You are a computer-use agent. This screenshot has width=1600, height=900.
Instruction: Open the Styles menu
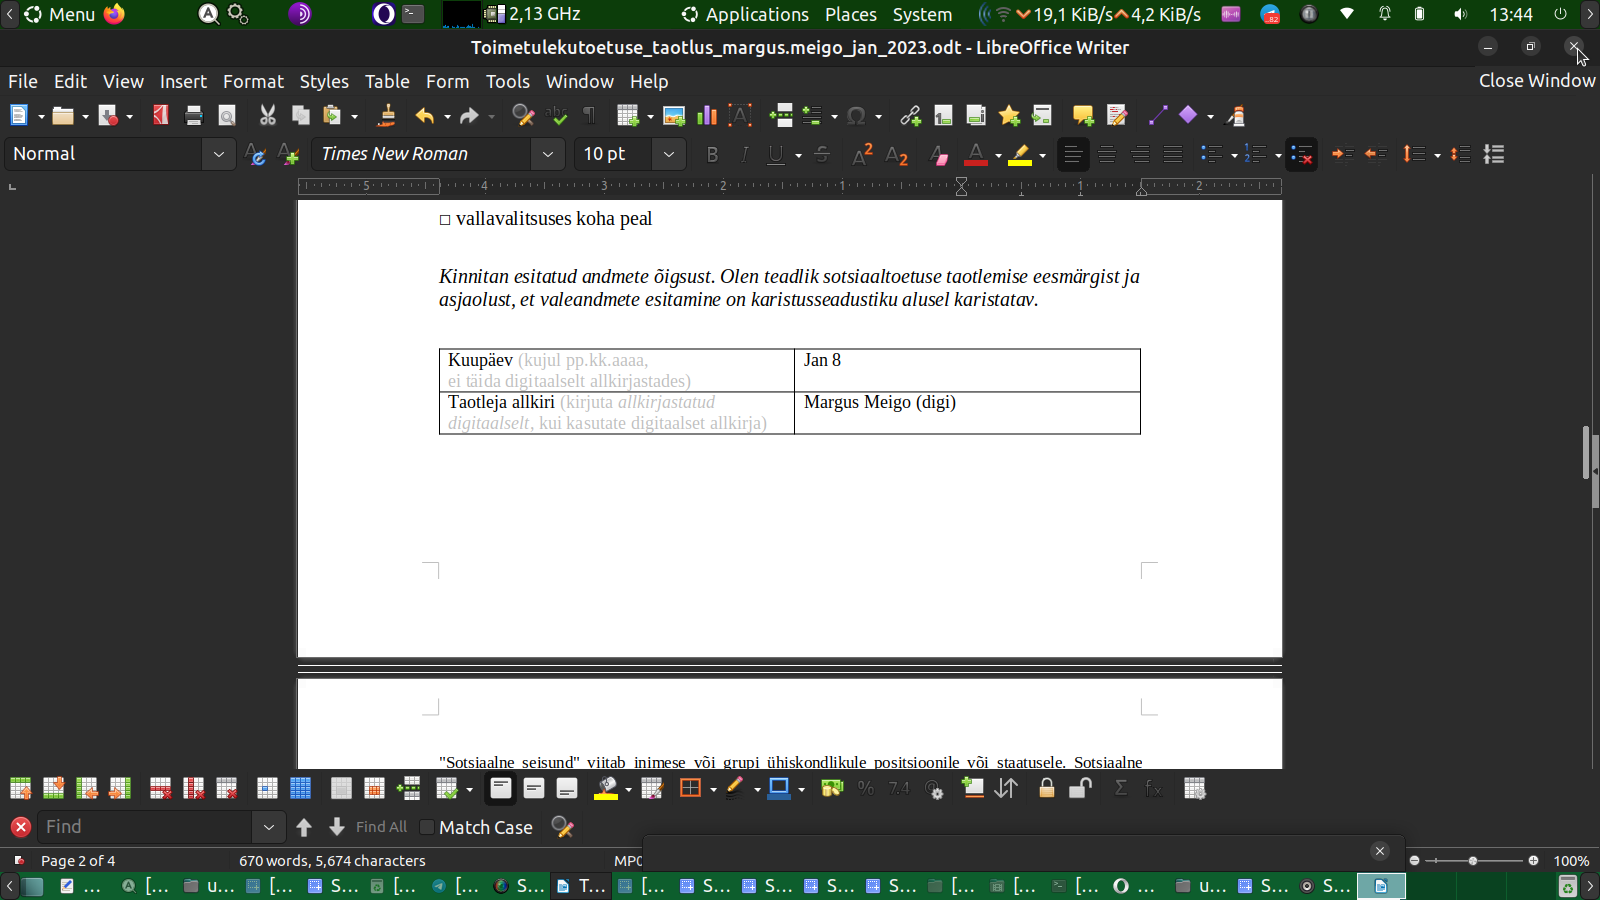(324, 82)
